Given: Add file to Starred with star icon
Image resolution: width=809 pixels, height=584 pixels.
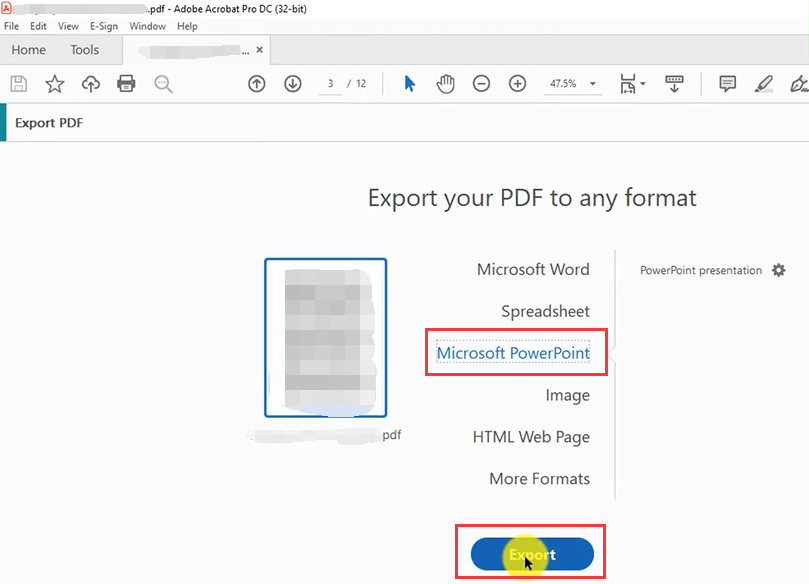Looking at the screenshot, I should [55, 84].
